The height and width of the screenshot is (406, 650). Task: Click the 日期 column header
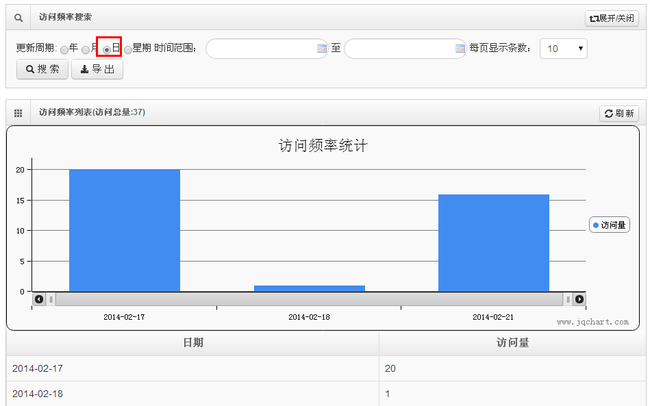click(193, 343)
